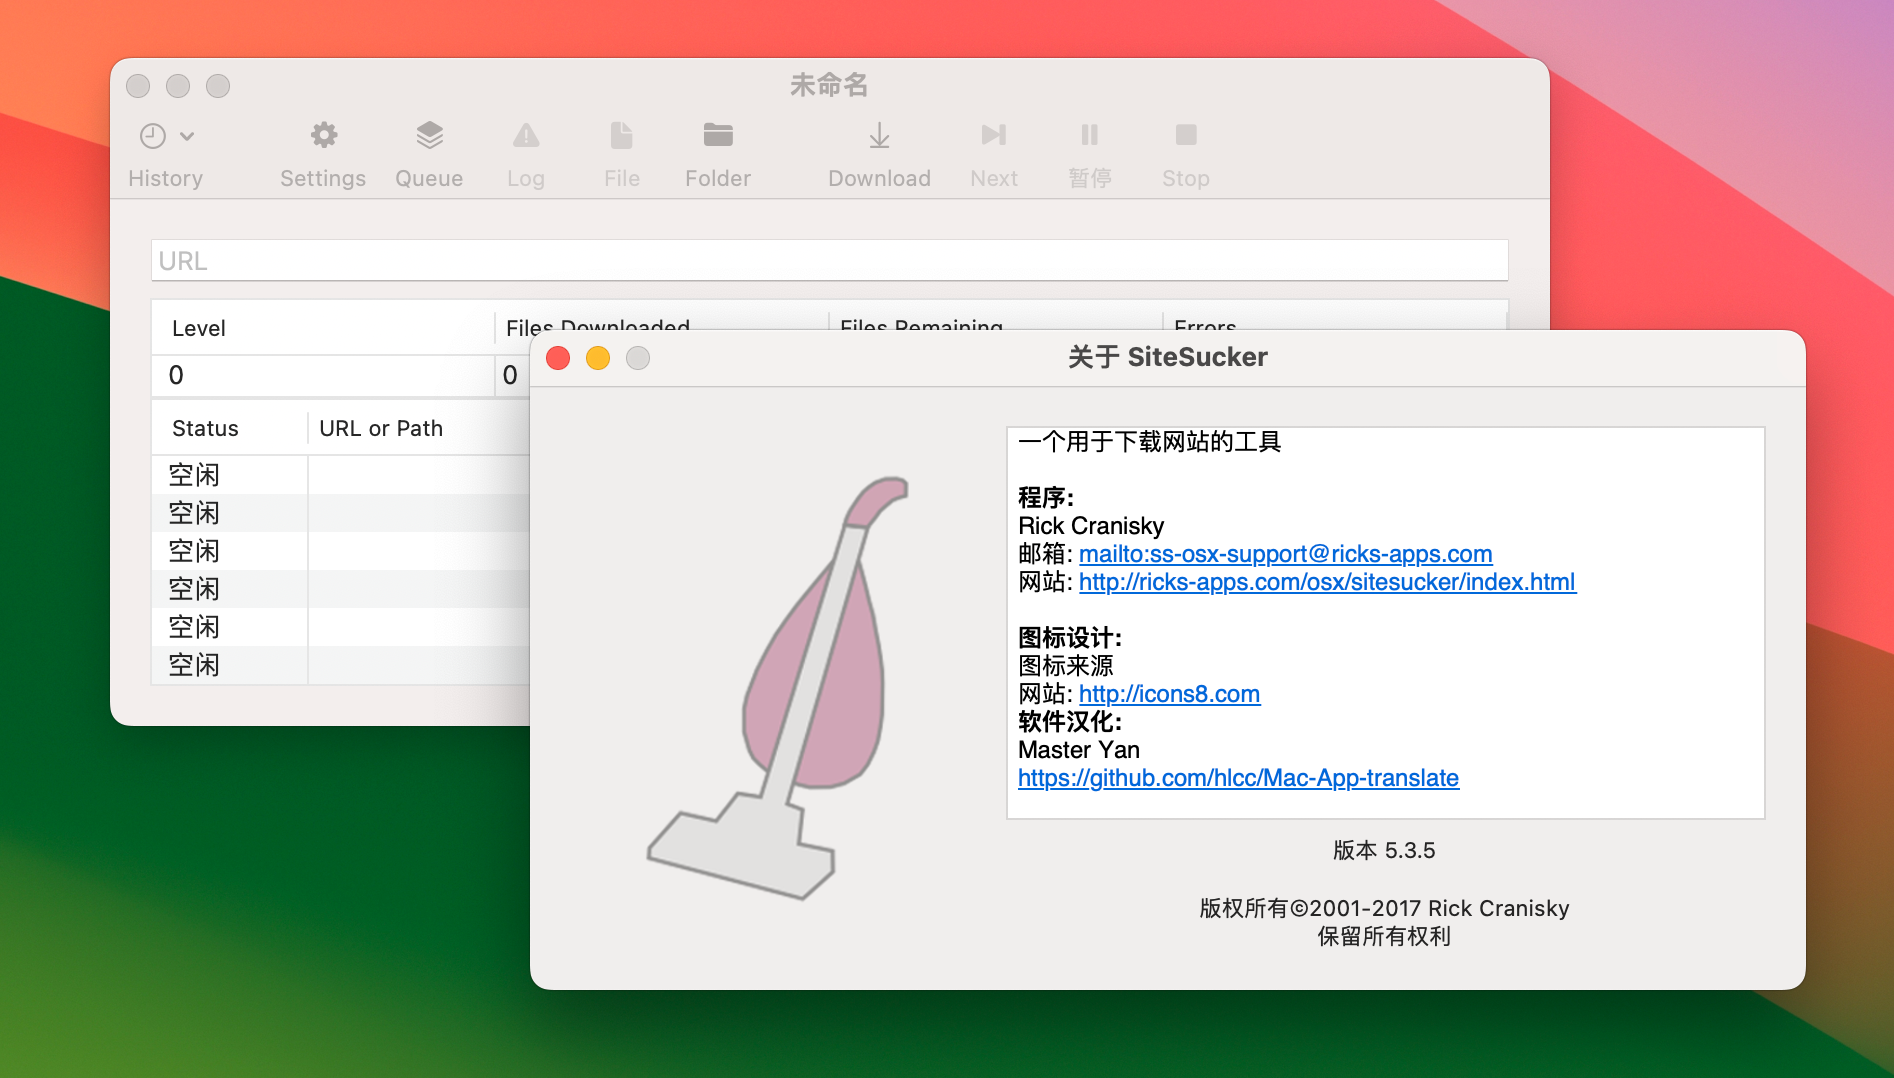Click the URL or Path column header
The image size is (1894, 1078).
coord(381,428)
